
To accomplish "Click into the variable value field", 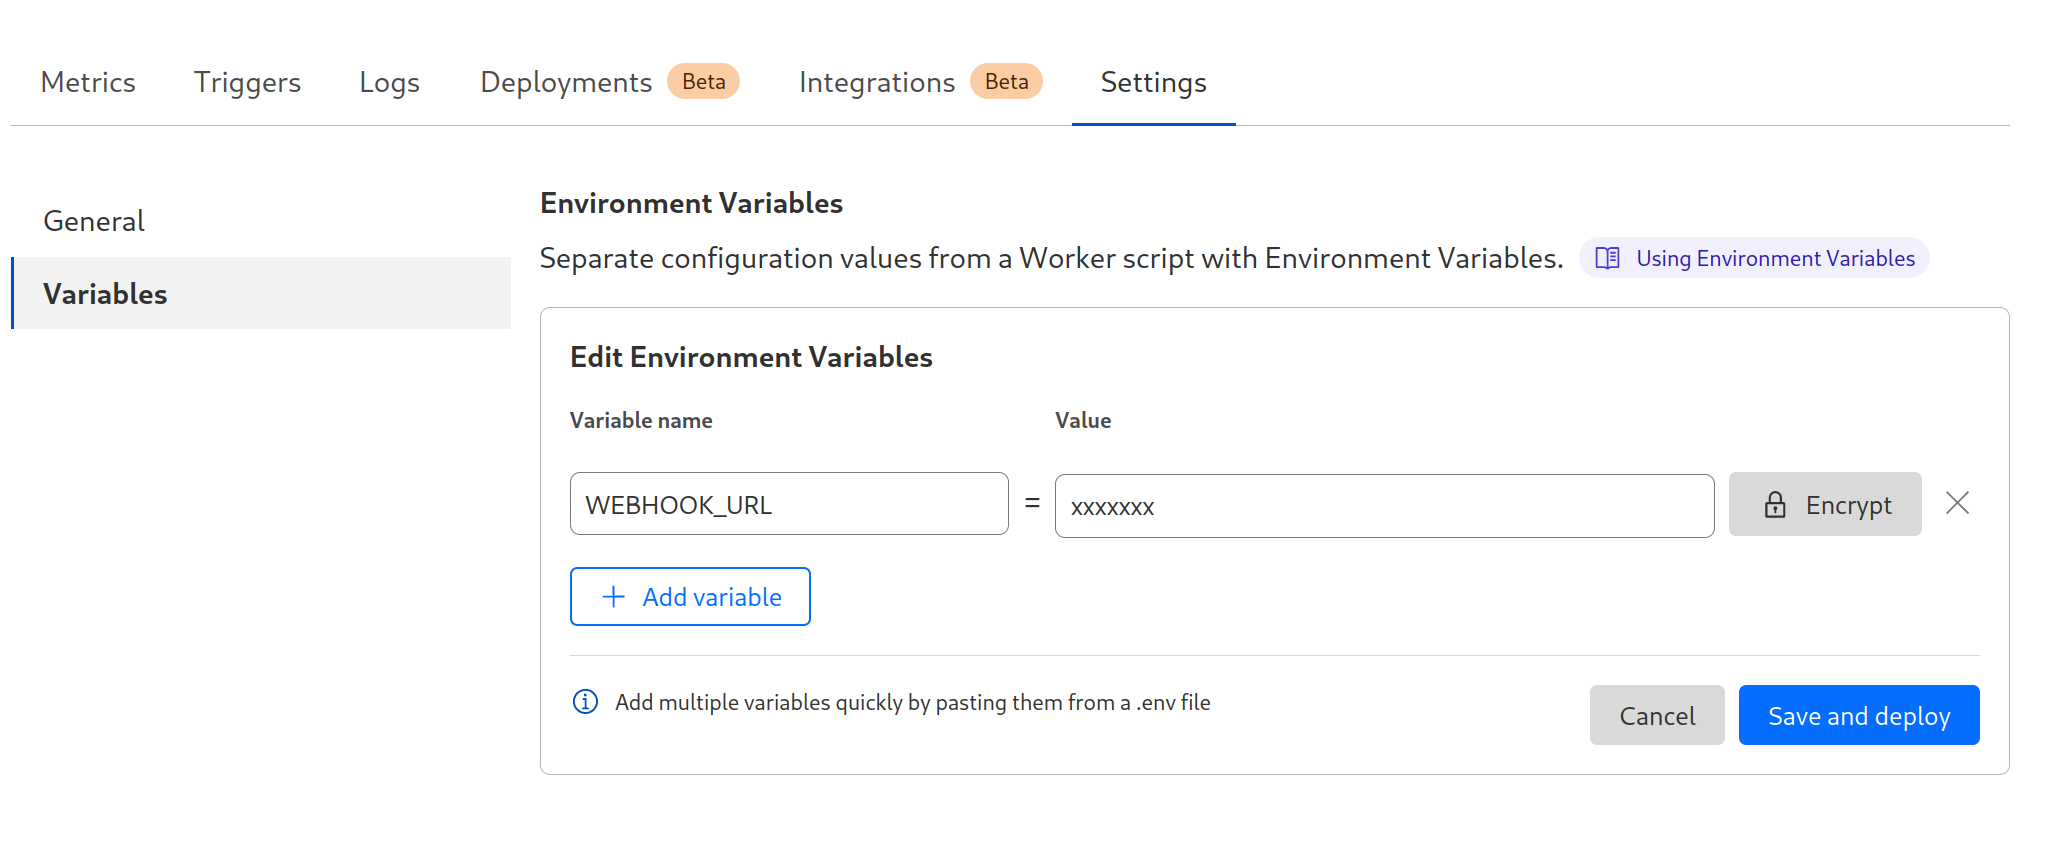I will [1383, 506].
